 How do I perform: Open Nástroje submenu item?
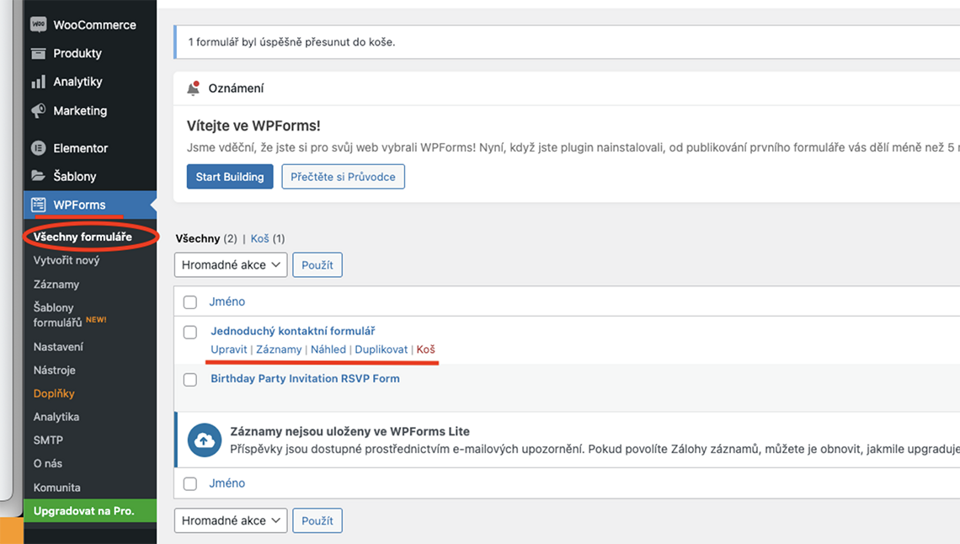[54, 370]
